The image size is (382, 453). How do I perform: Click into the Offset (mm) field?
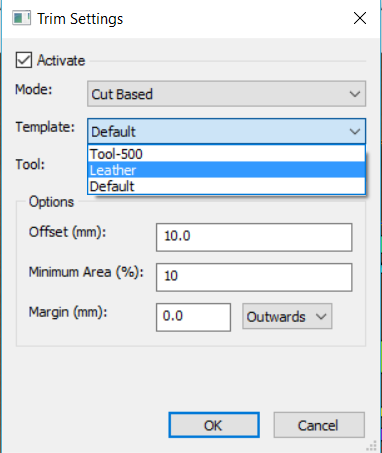(254, 237)
